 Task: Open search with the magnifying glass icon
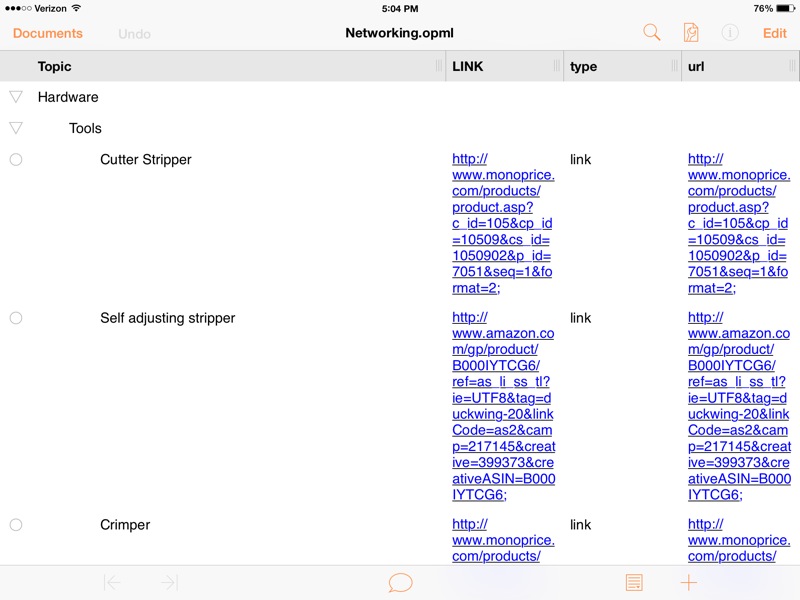click(651, 32)
